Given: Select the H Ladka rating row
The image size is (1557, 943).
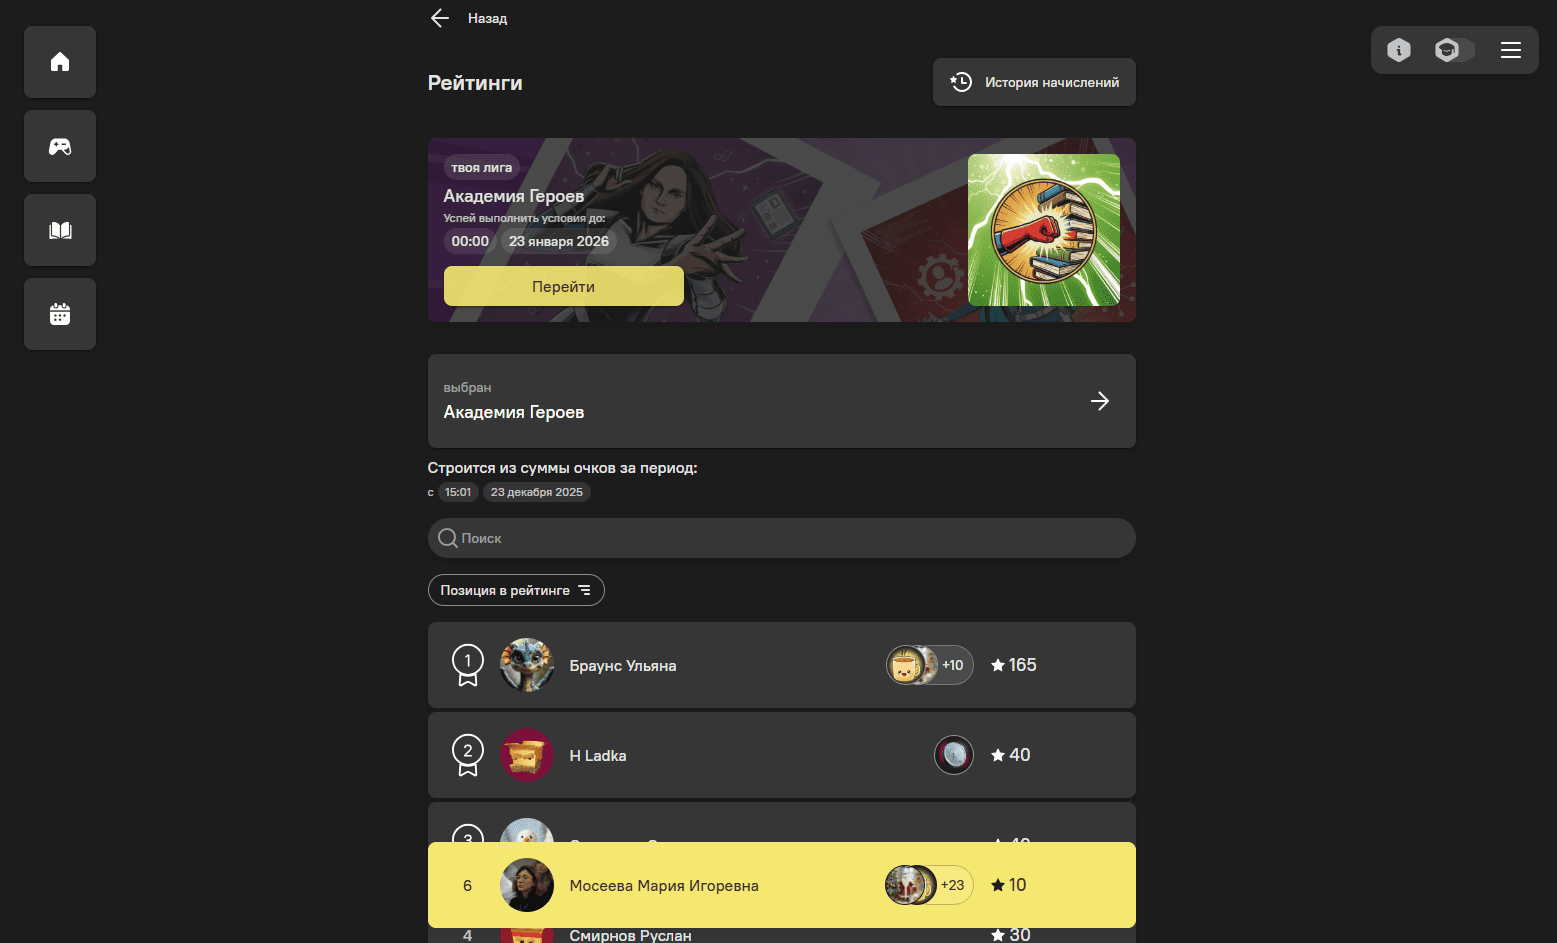Looking at the screenshot, I should [782, 755].
